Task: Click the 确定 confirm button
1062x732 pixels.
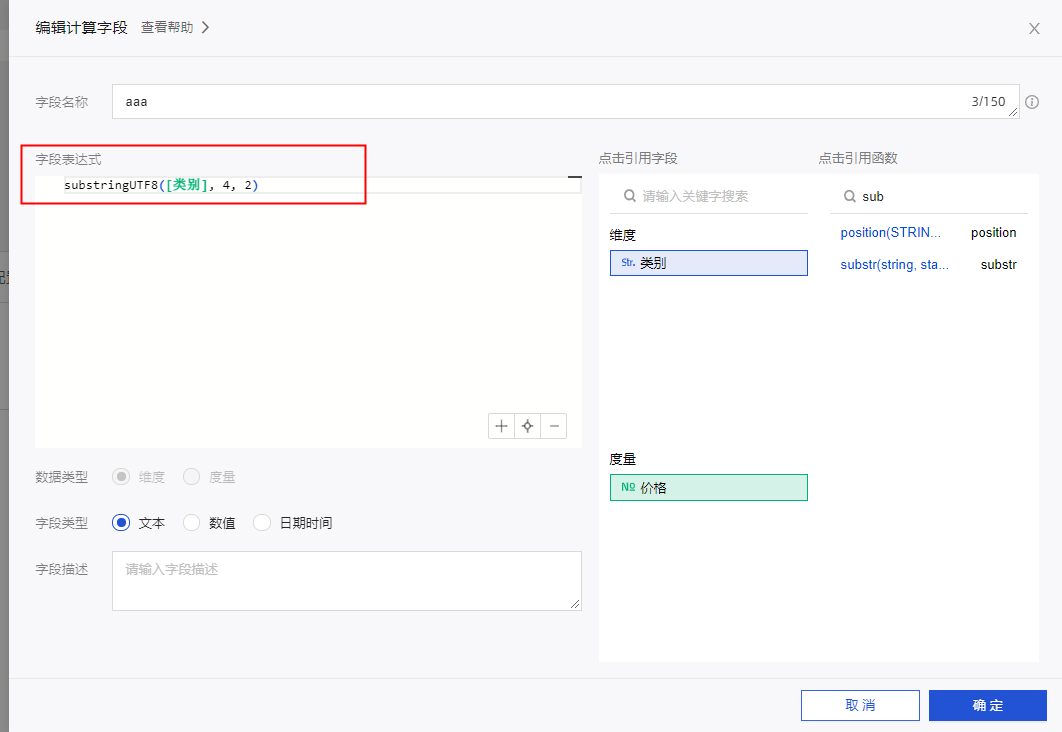Action: click(987, 706)
